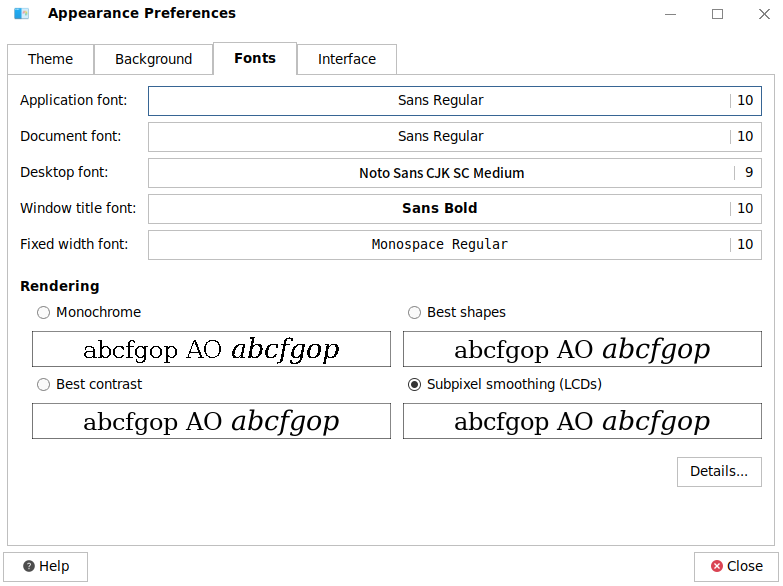Open the Window title font chooser
783x586 pixels.
[x=454, y=208]
